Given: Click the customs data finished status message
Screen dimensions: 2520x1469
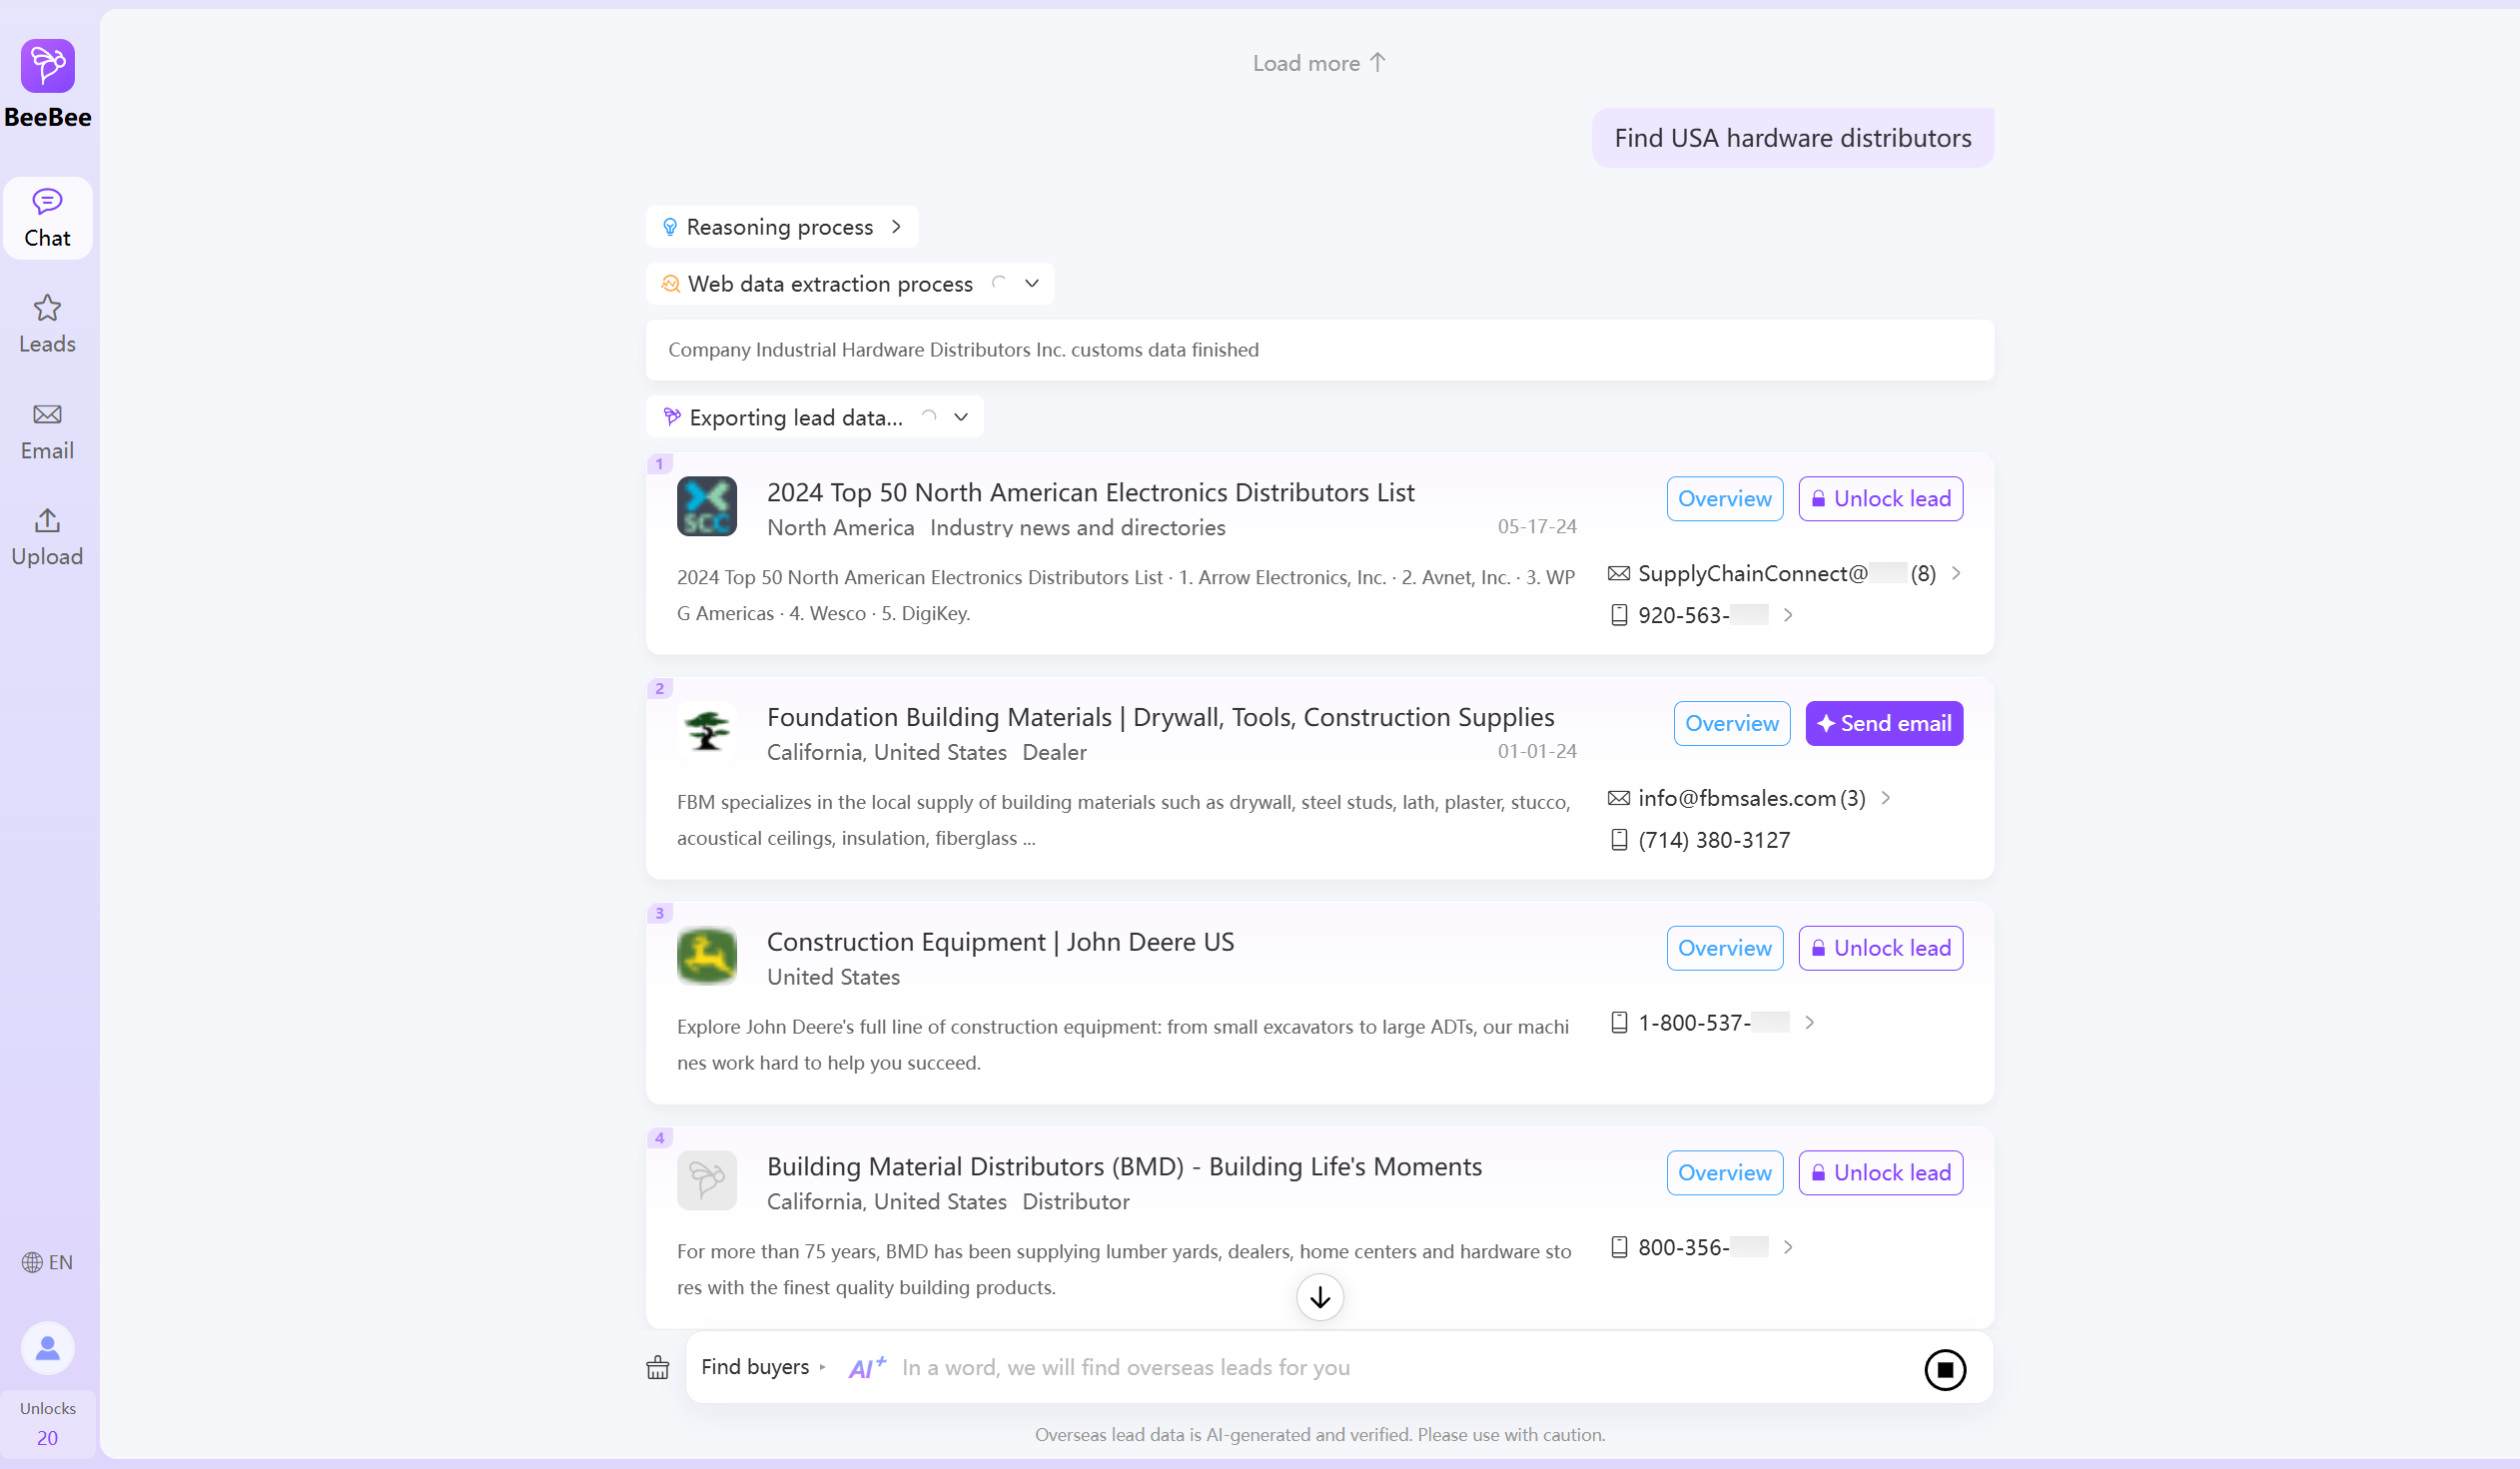Looking at the screenshot, I should click(x=963, y=350).
